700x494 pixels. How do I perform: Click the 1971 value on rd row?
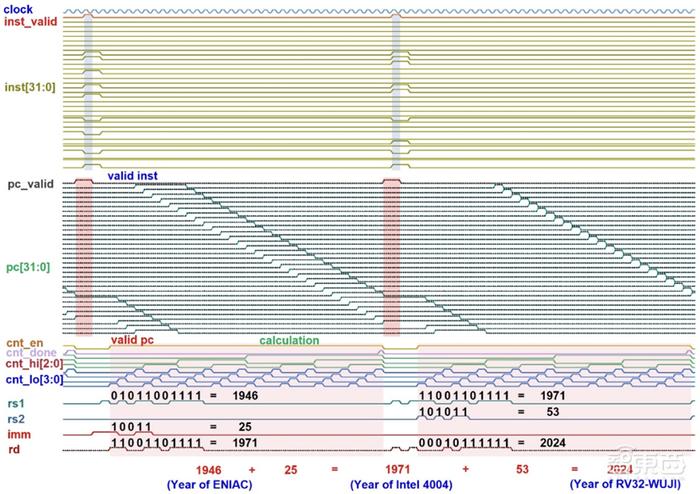(x=245, y=443)
